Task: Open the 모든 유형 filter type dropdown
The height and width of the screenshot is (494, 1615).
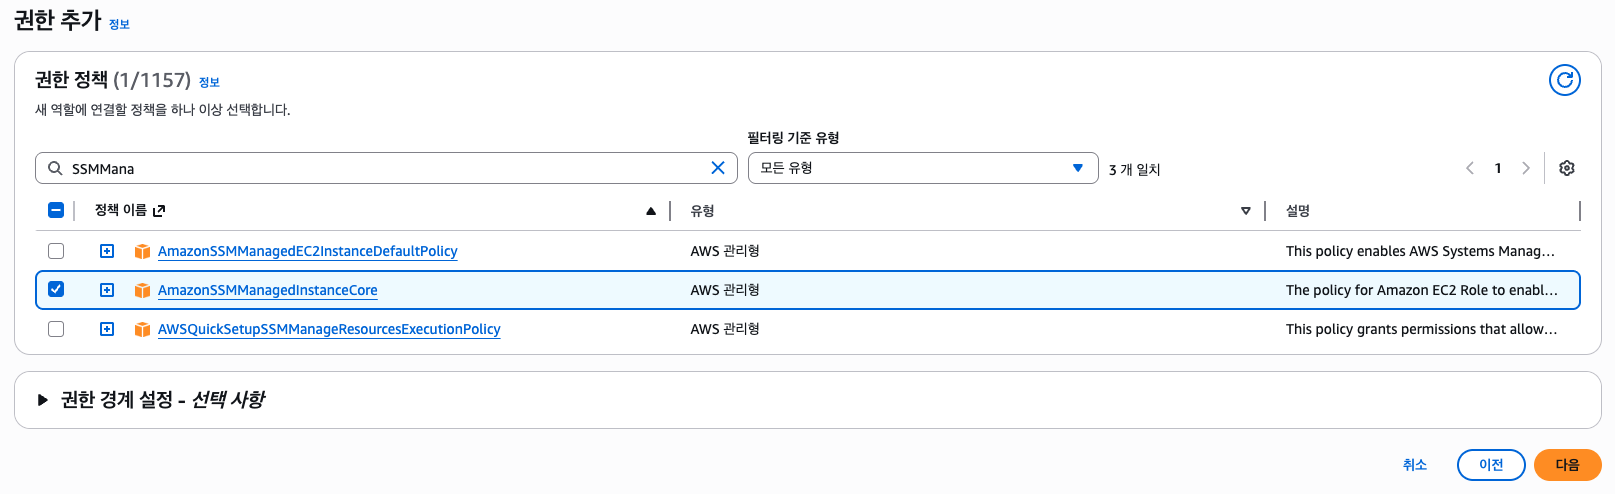Action: point(922,168)
